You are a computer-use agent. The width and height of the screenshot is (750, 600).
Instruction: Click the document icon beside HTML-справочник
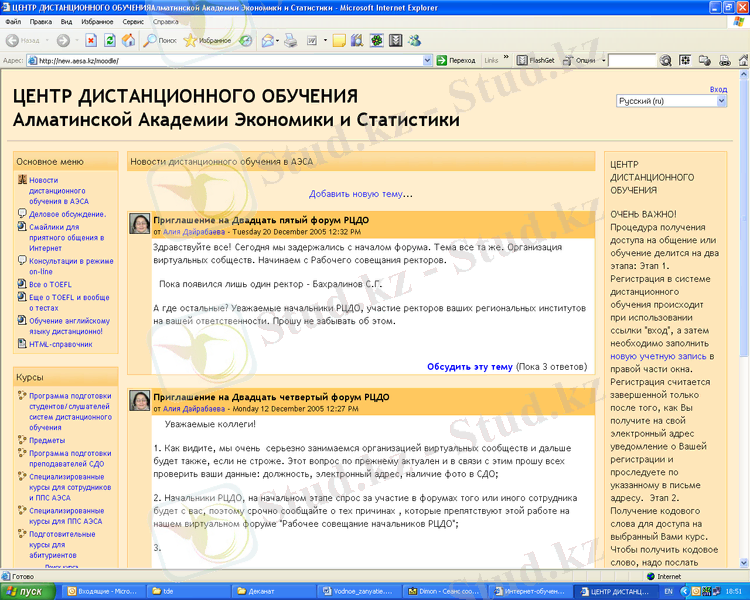[22, 343]
